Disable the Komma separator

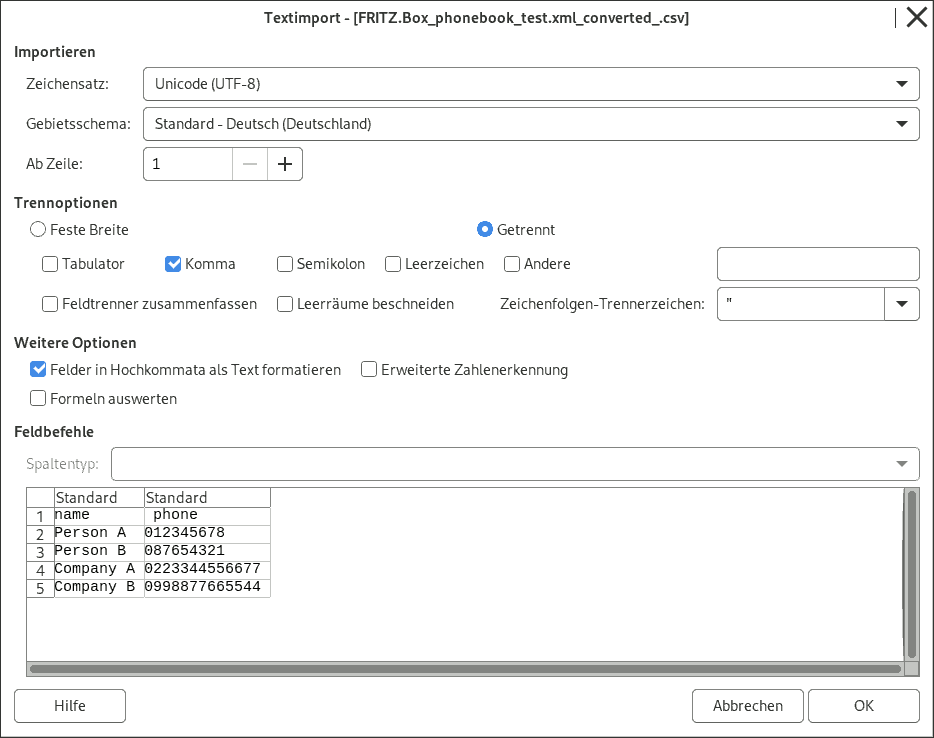172,264
